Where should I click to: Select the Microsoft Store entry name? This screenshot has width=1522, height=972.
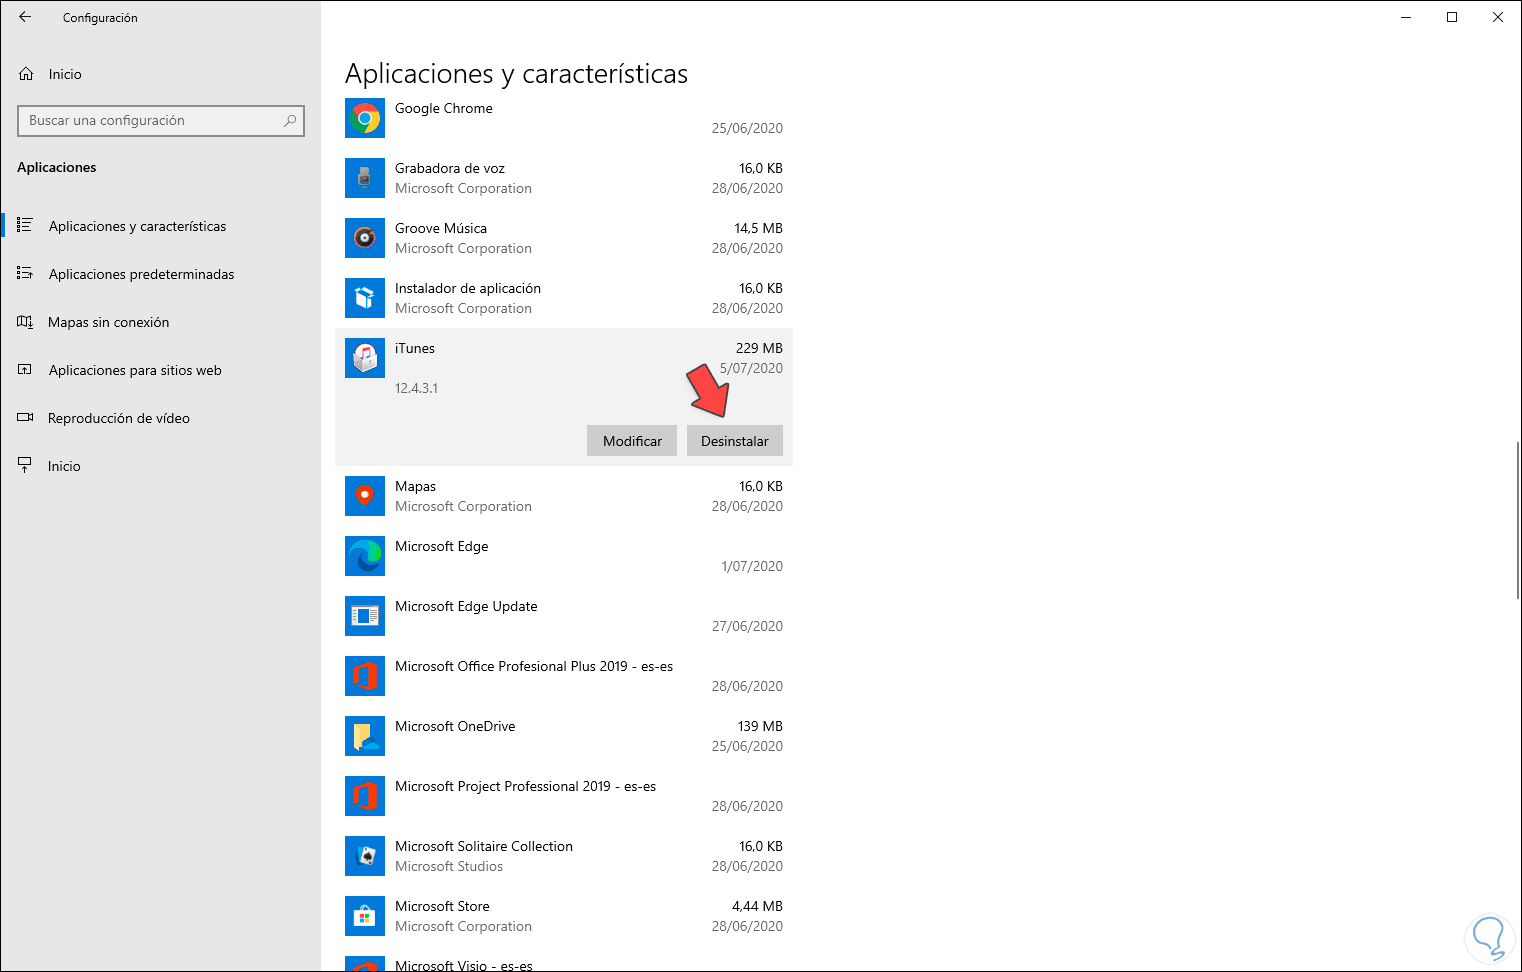442,906
